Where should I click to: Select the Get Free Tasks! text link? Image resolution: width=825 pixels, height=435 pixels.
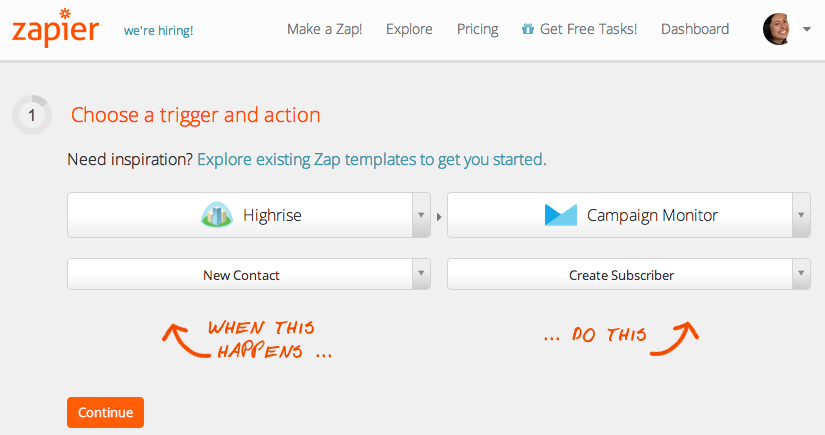(588, 29)
